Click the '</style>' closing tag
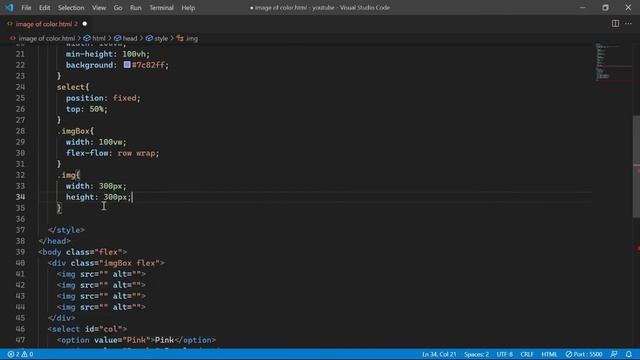This screenshot has height=360, width=640. point(66,230)
